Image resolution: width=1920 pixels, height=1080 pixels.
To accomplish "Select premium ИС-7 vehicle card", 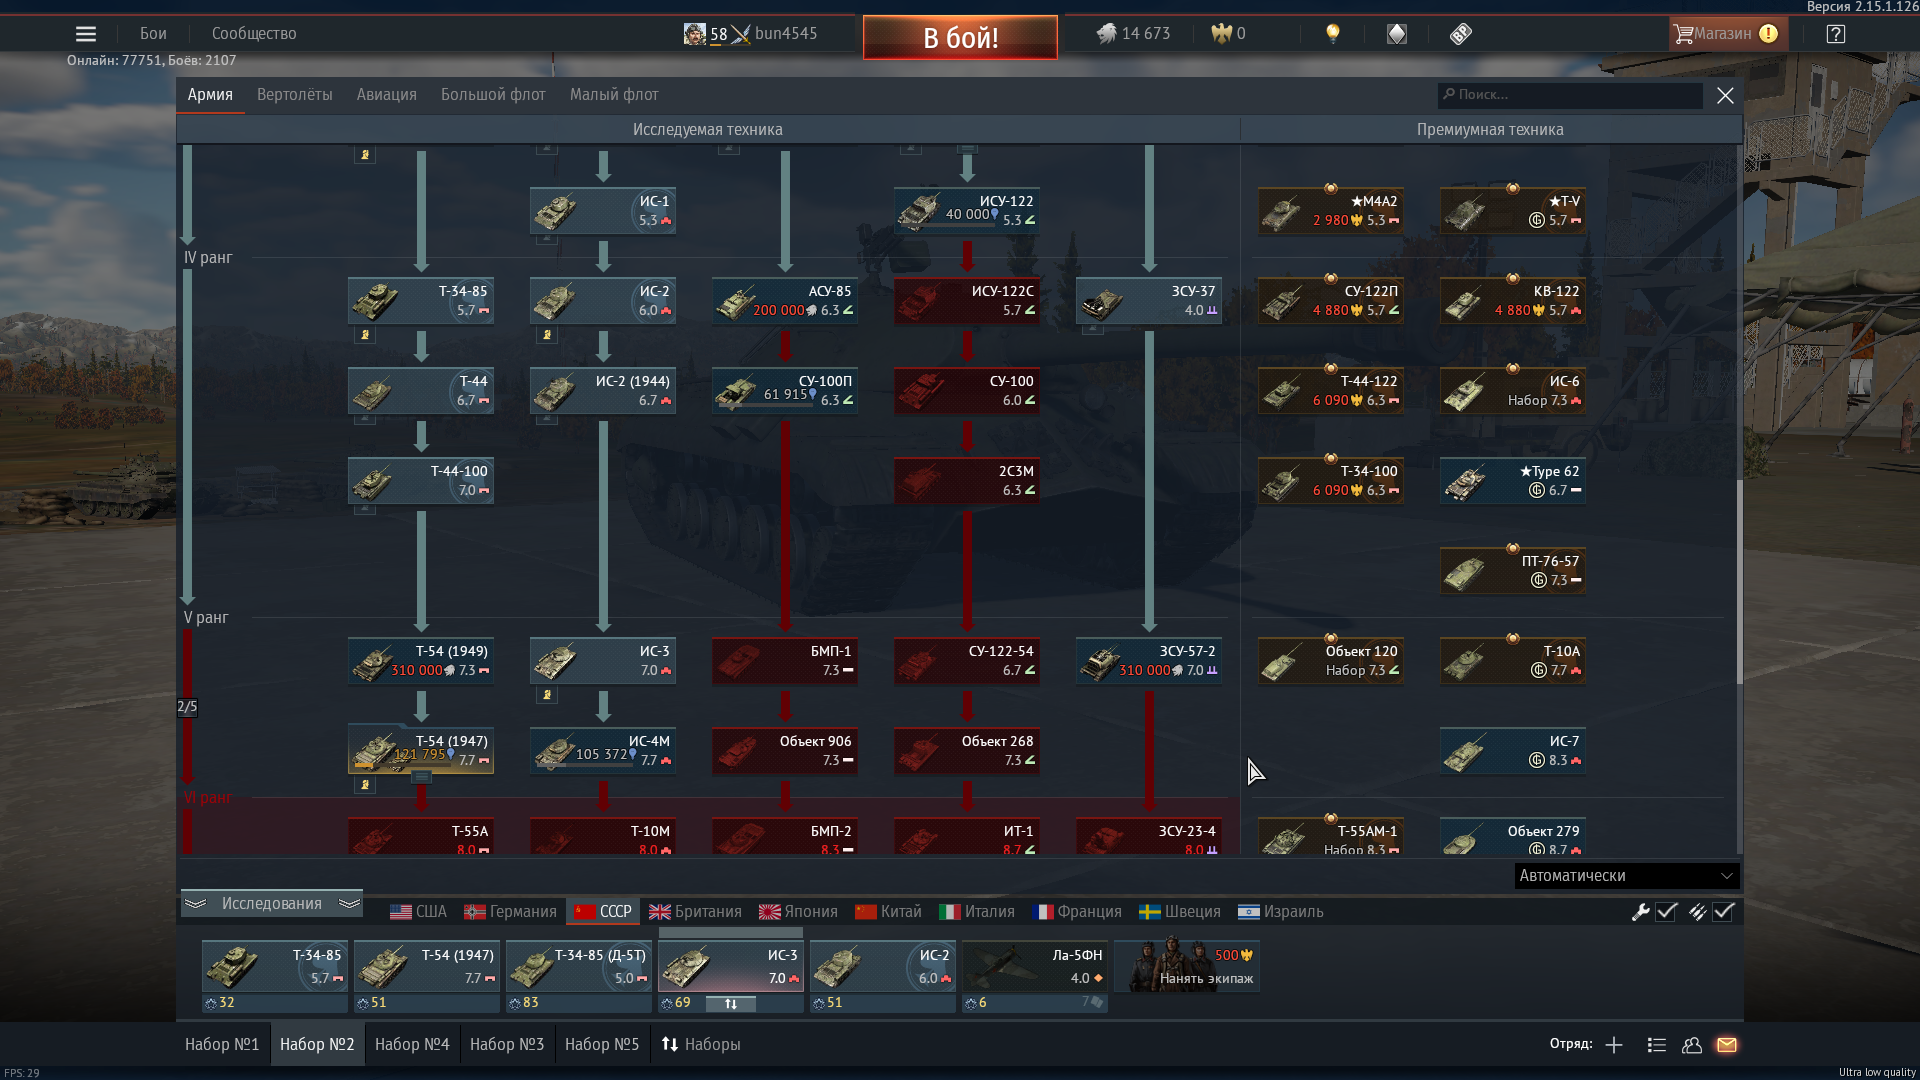I will tap(1513, 751).
